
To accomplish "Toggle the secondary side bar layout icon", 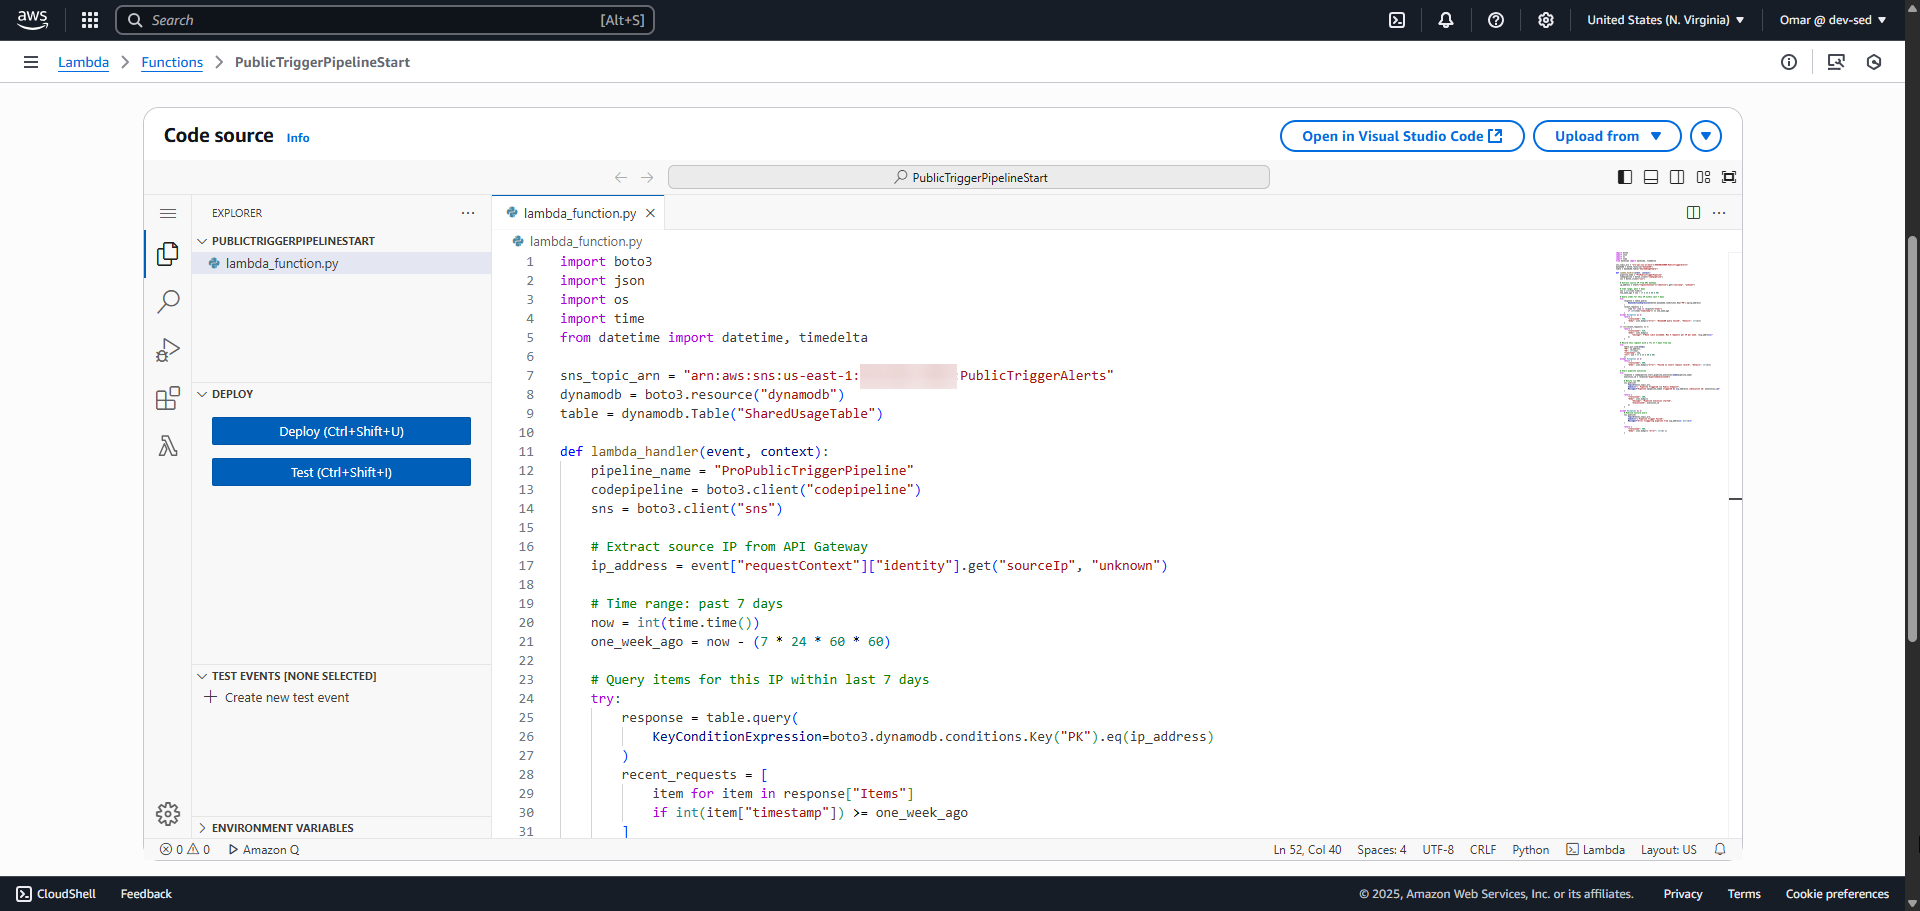I will [1677, 177].
